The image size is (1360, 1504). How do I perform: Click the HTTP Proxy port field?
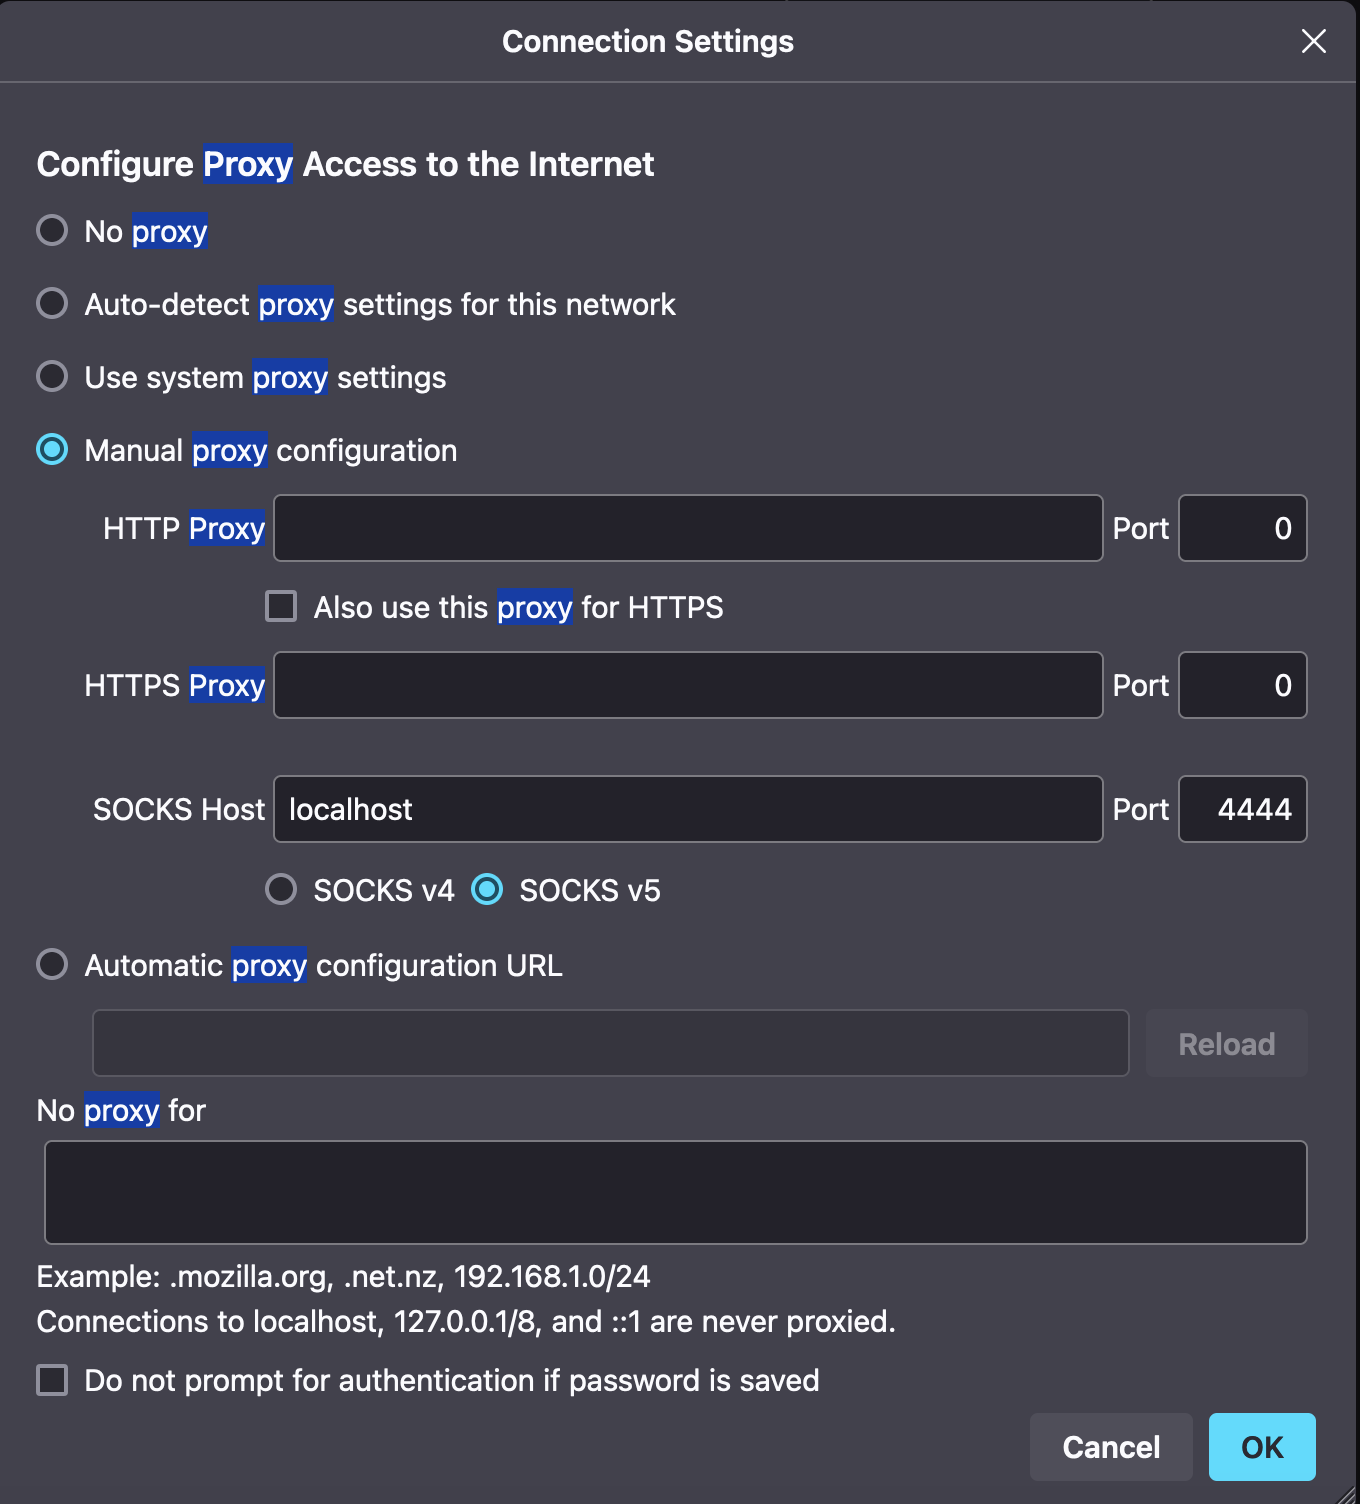pyautogui.click(x=1242, y=528)
